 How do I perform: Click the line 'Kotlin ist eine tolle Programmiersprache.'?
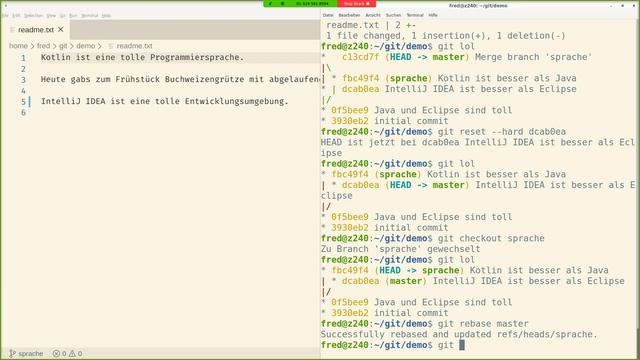[x=142, y=58]
